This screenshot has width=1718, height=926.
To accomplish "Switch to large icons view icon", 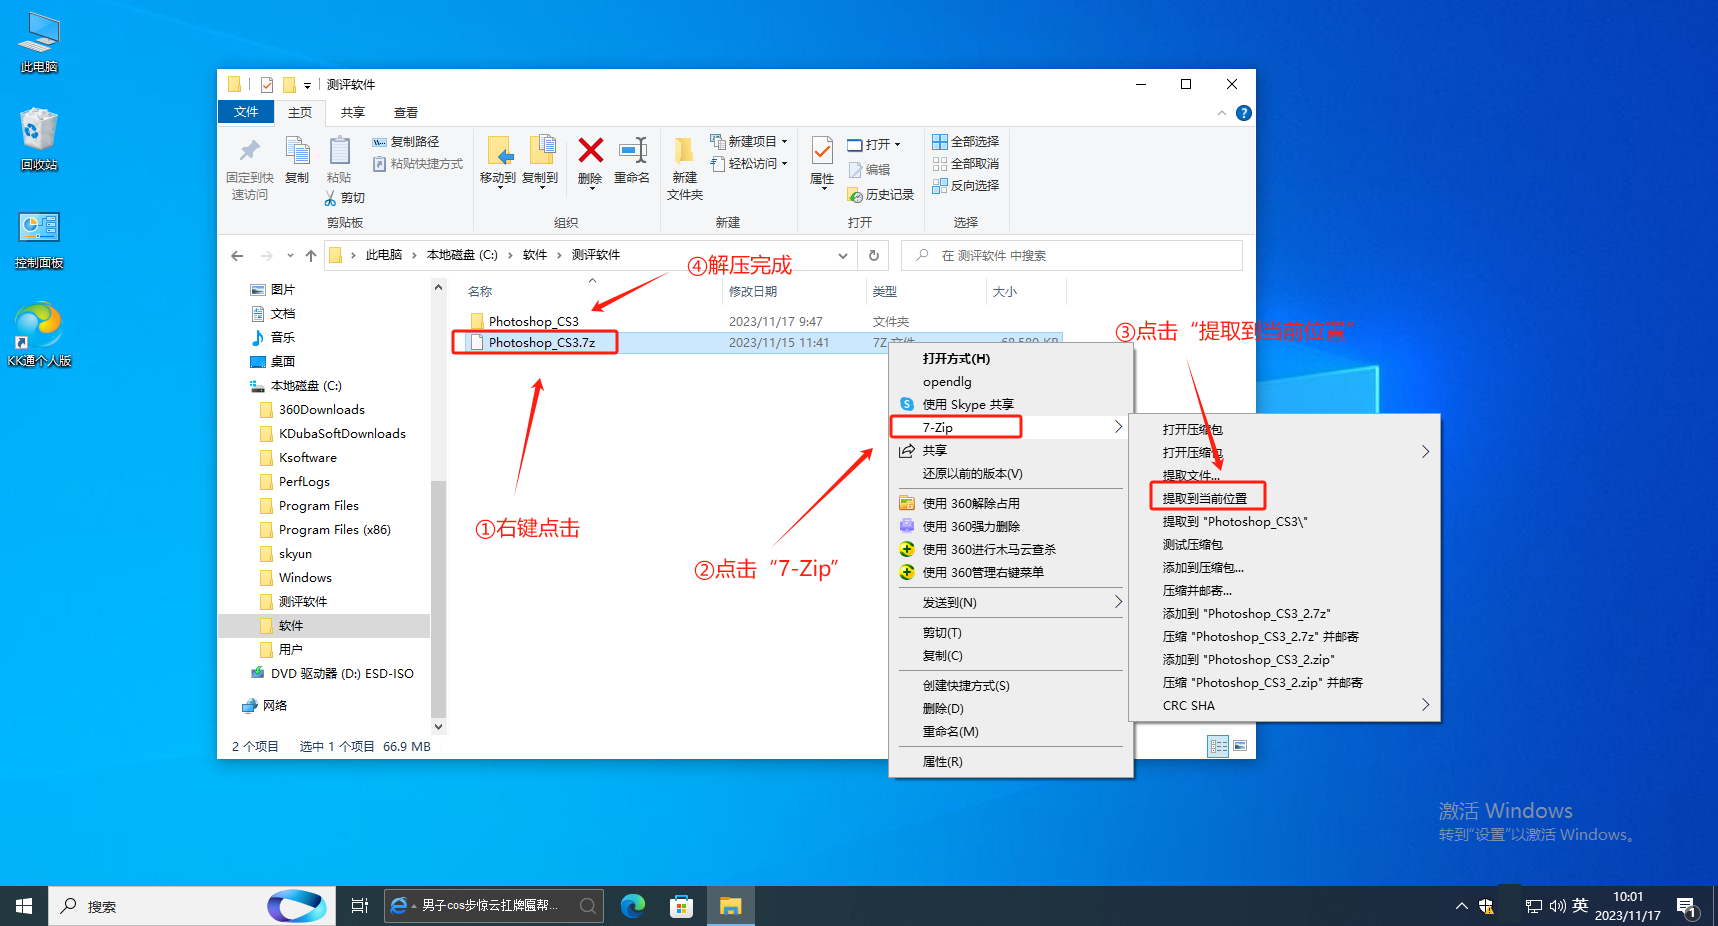I will [x=1240, y=746].
